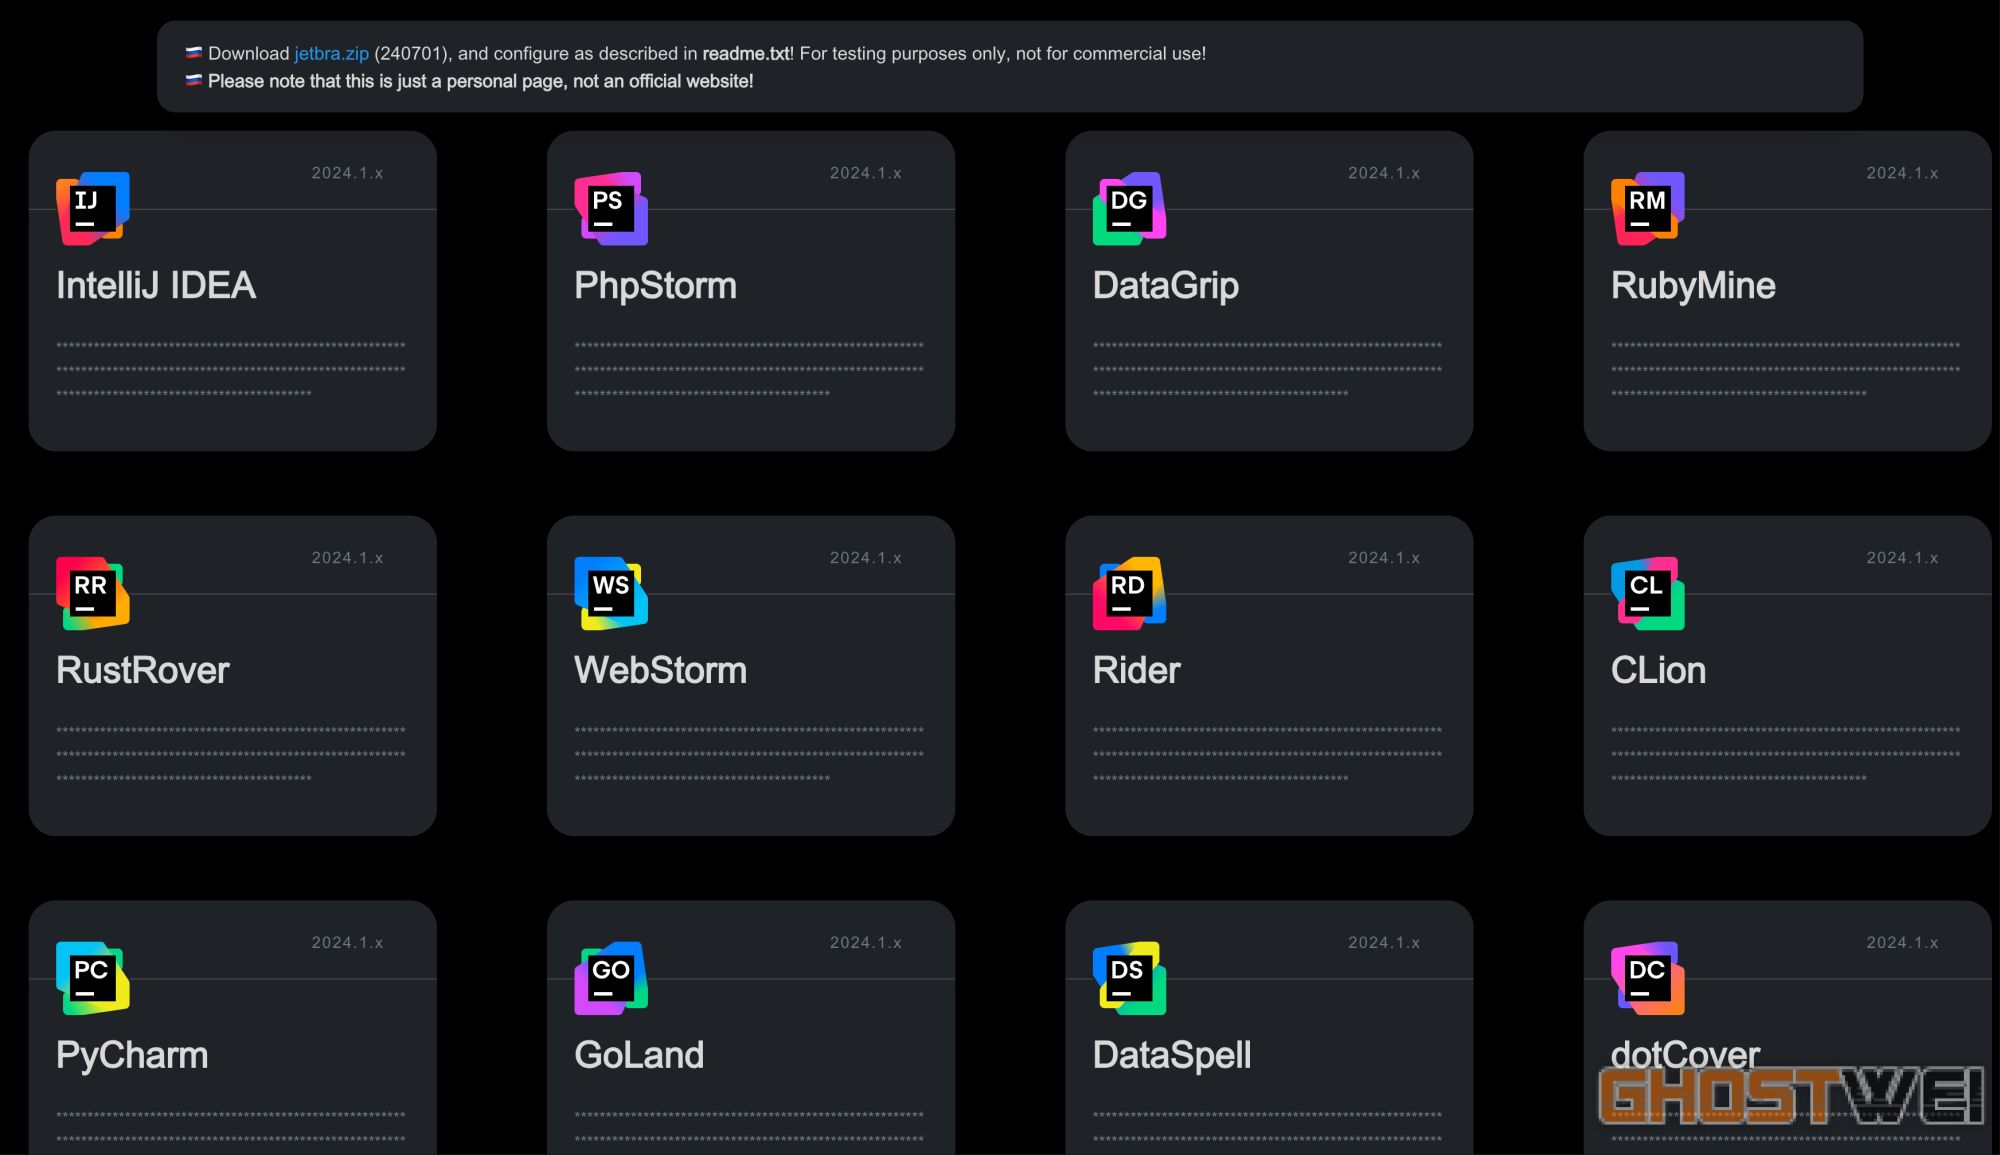Click the dotCover DC logo icon
This screenshot has height=1155, width=2000.
click(1647, 978)
